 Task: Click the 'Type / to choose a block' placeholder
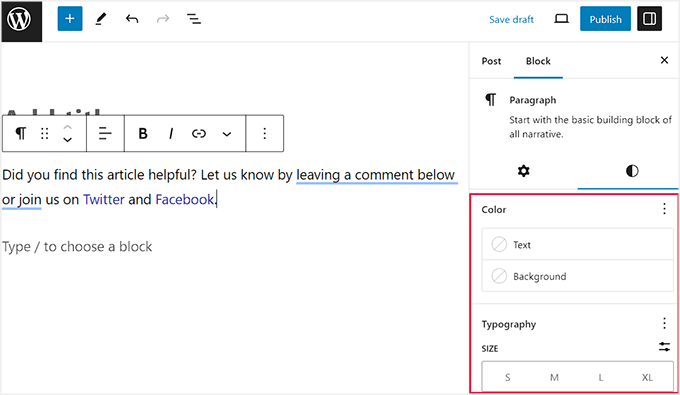(x=77, y=247)
